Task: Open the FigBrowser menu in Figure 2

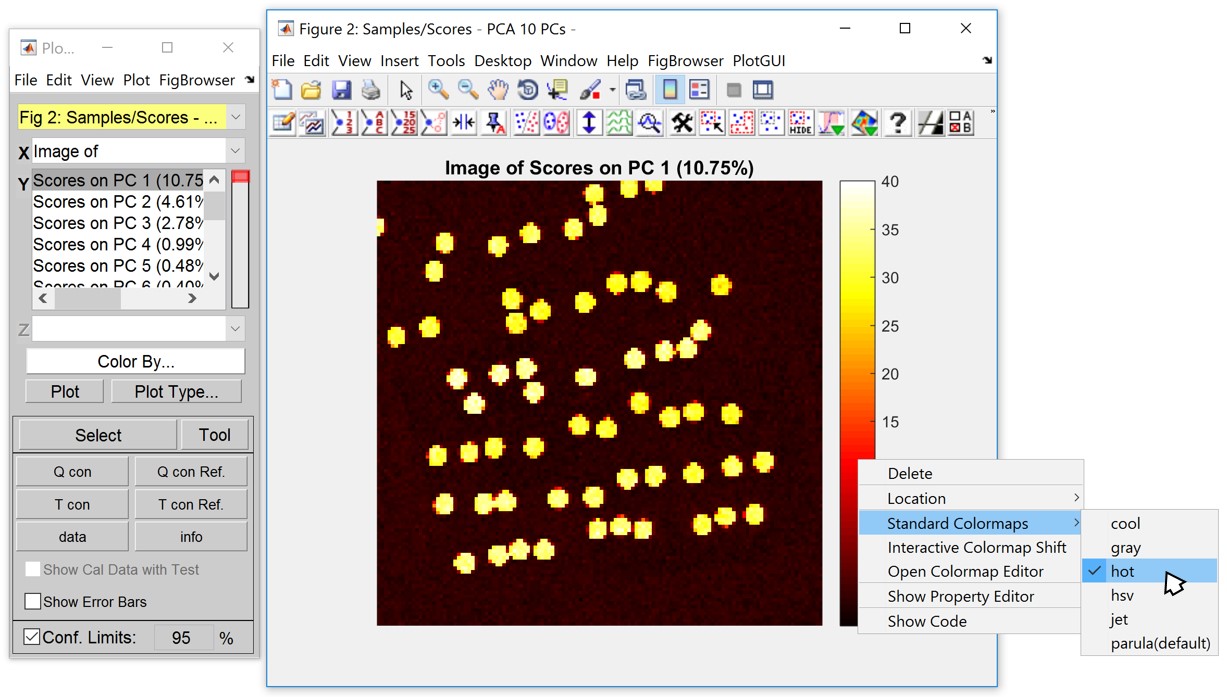Action: point(686,61)
